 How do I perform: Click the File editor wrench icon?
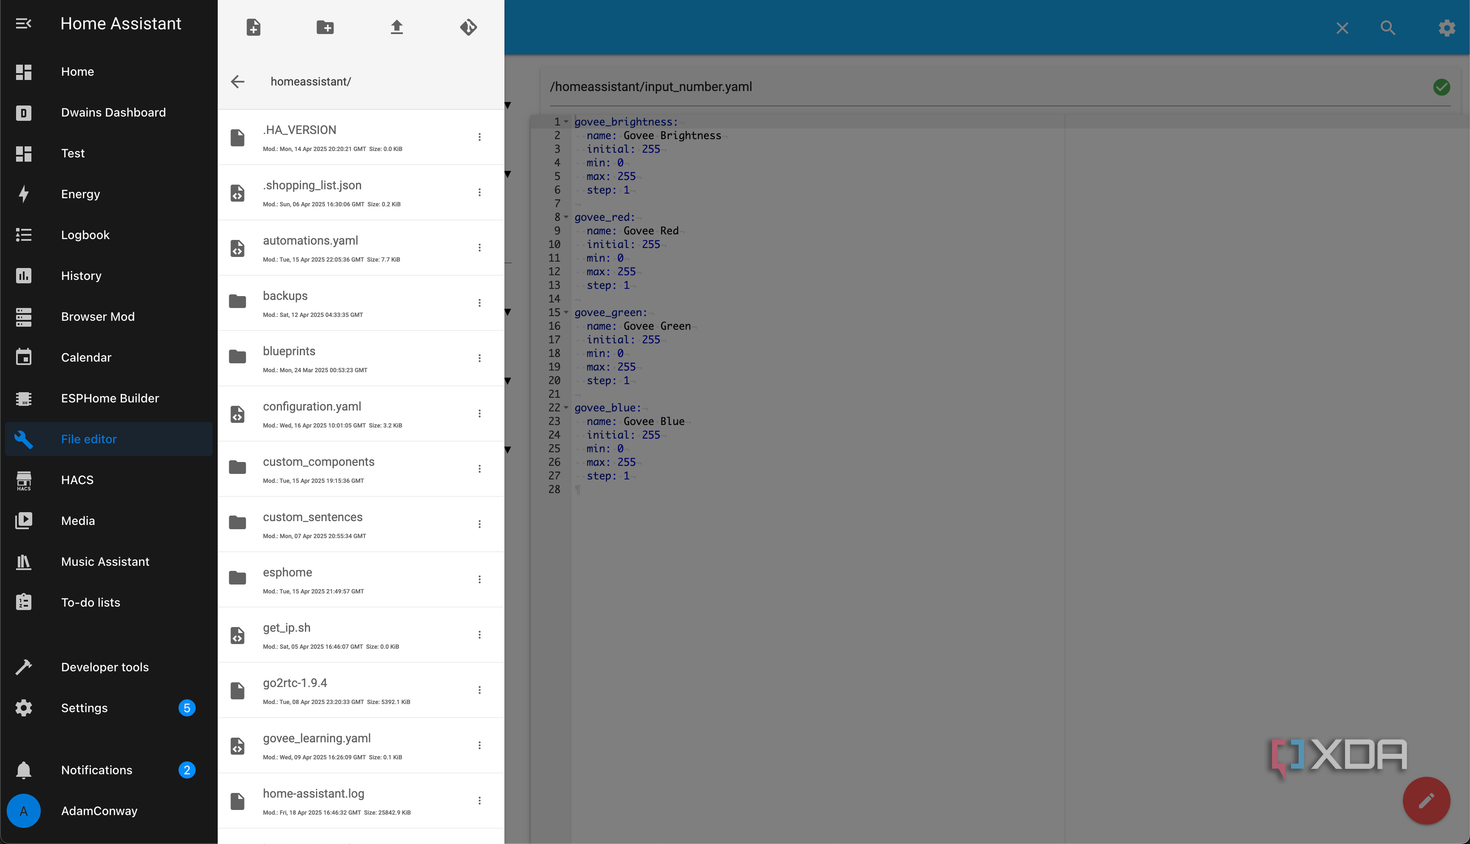pyautogui.click(x=24, y=439)
